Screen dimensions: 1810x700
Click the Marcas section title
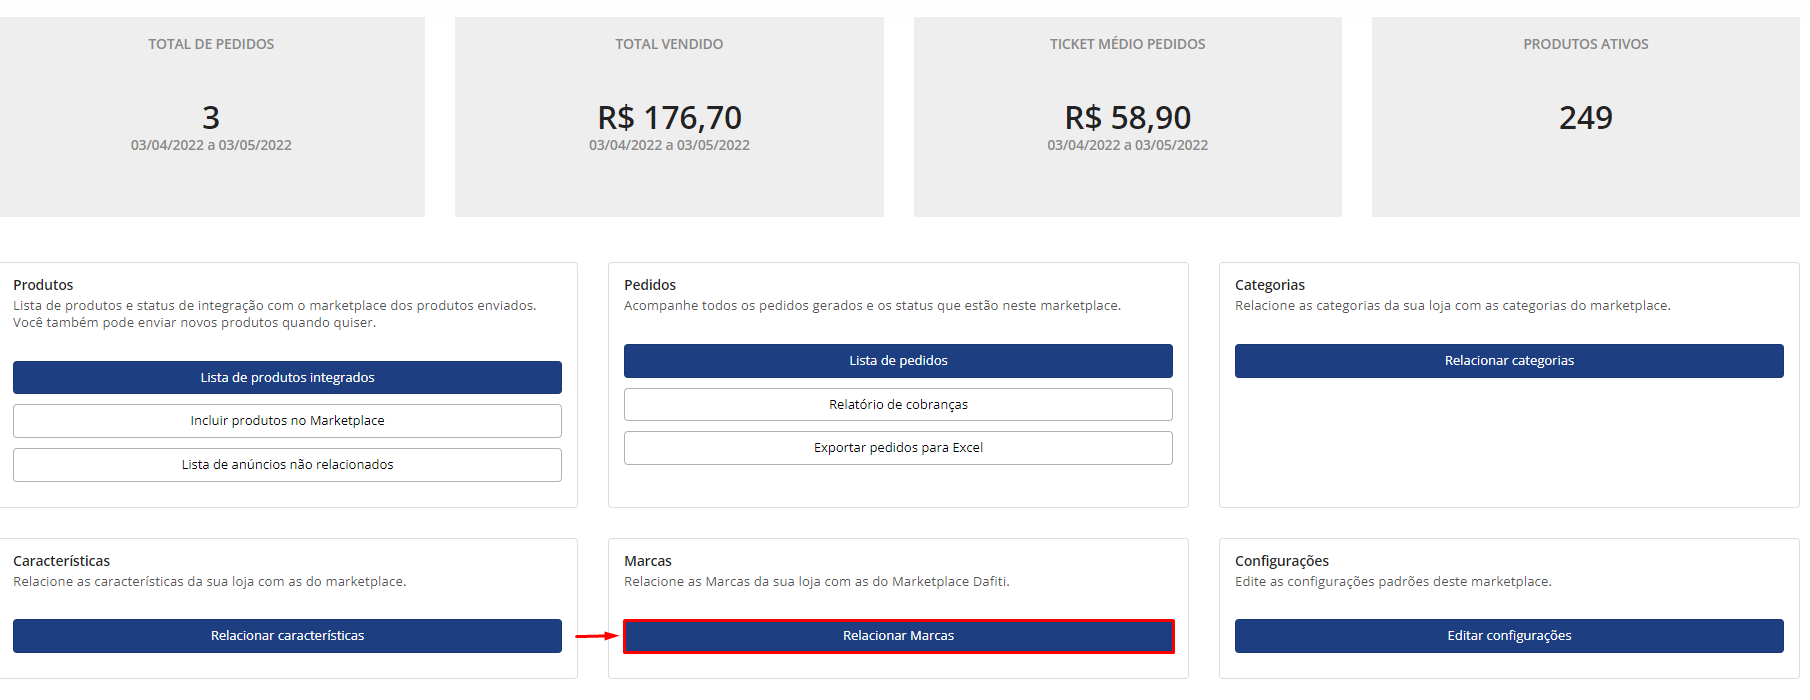(x=648, y=561)
